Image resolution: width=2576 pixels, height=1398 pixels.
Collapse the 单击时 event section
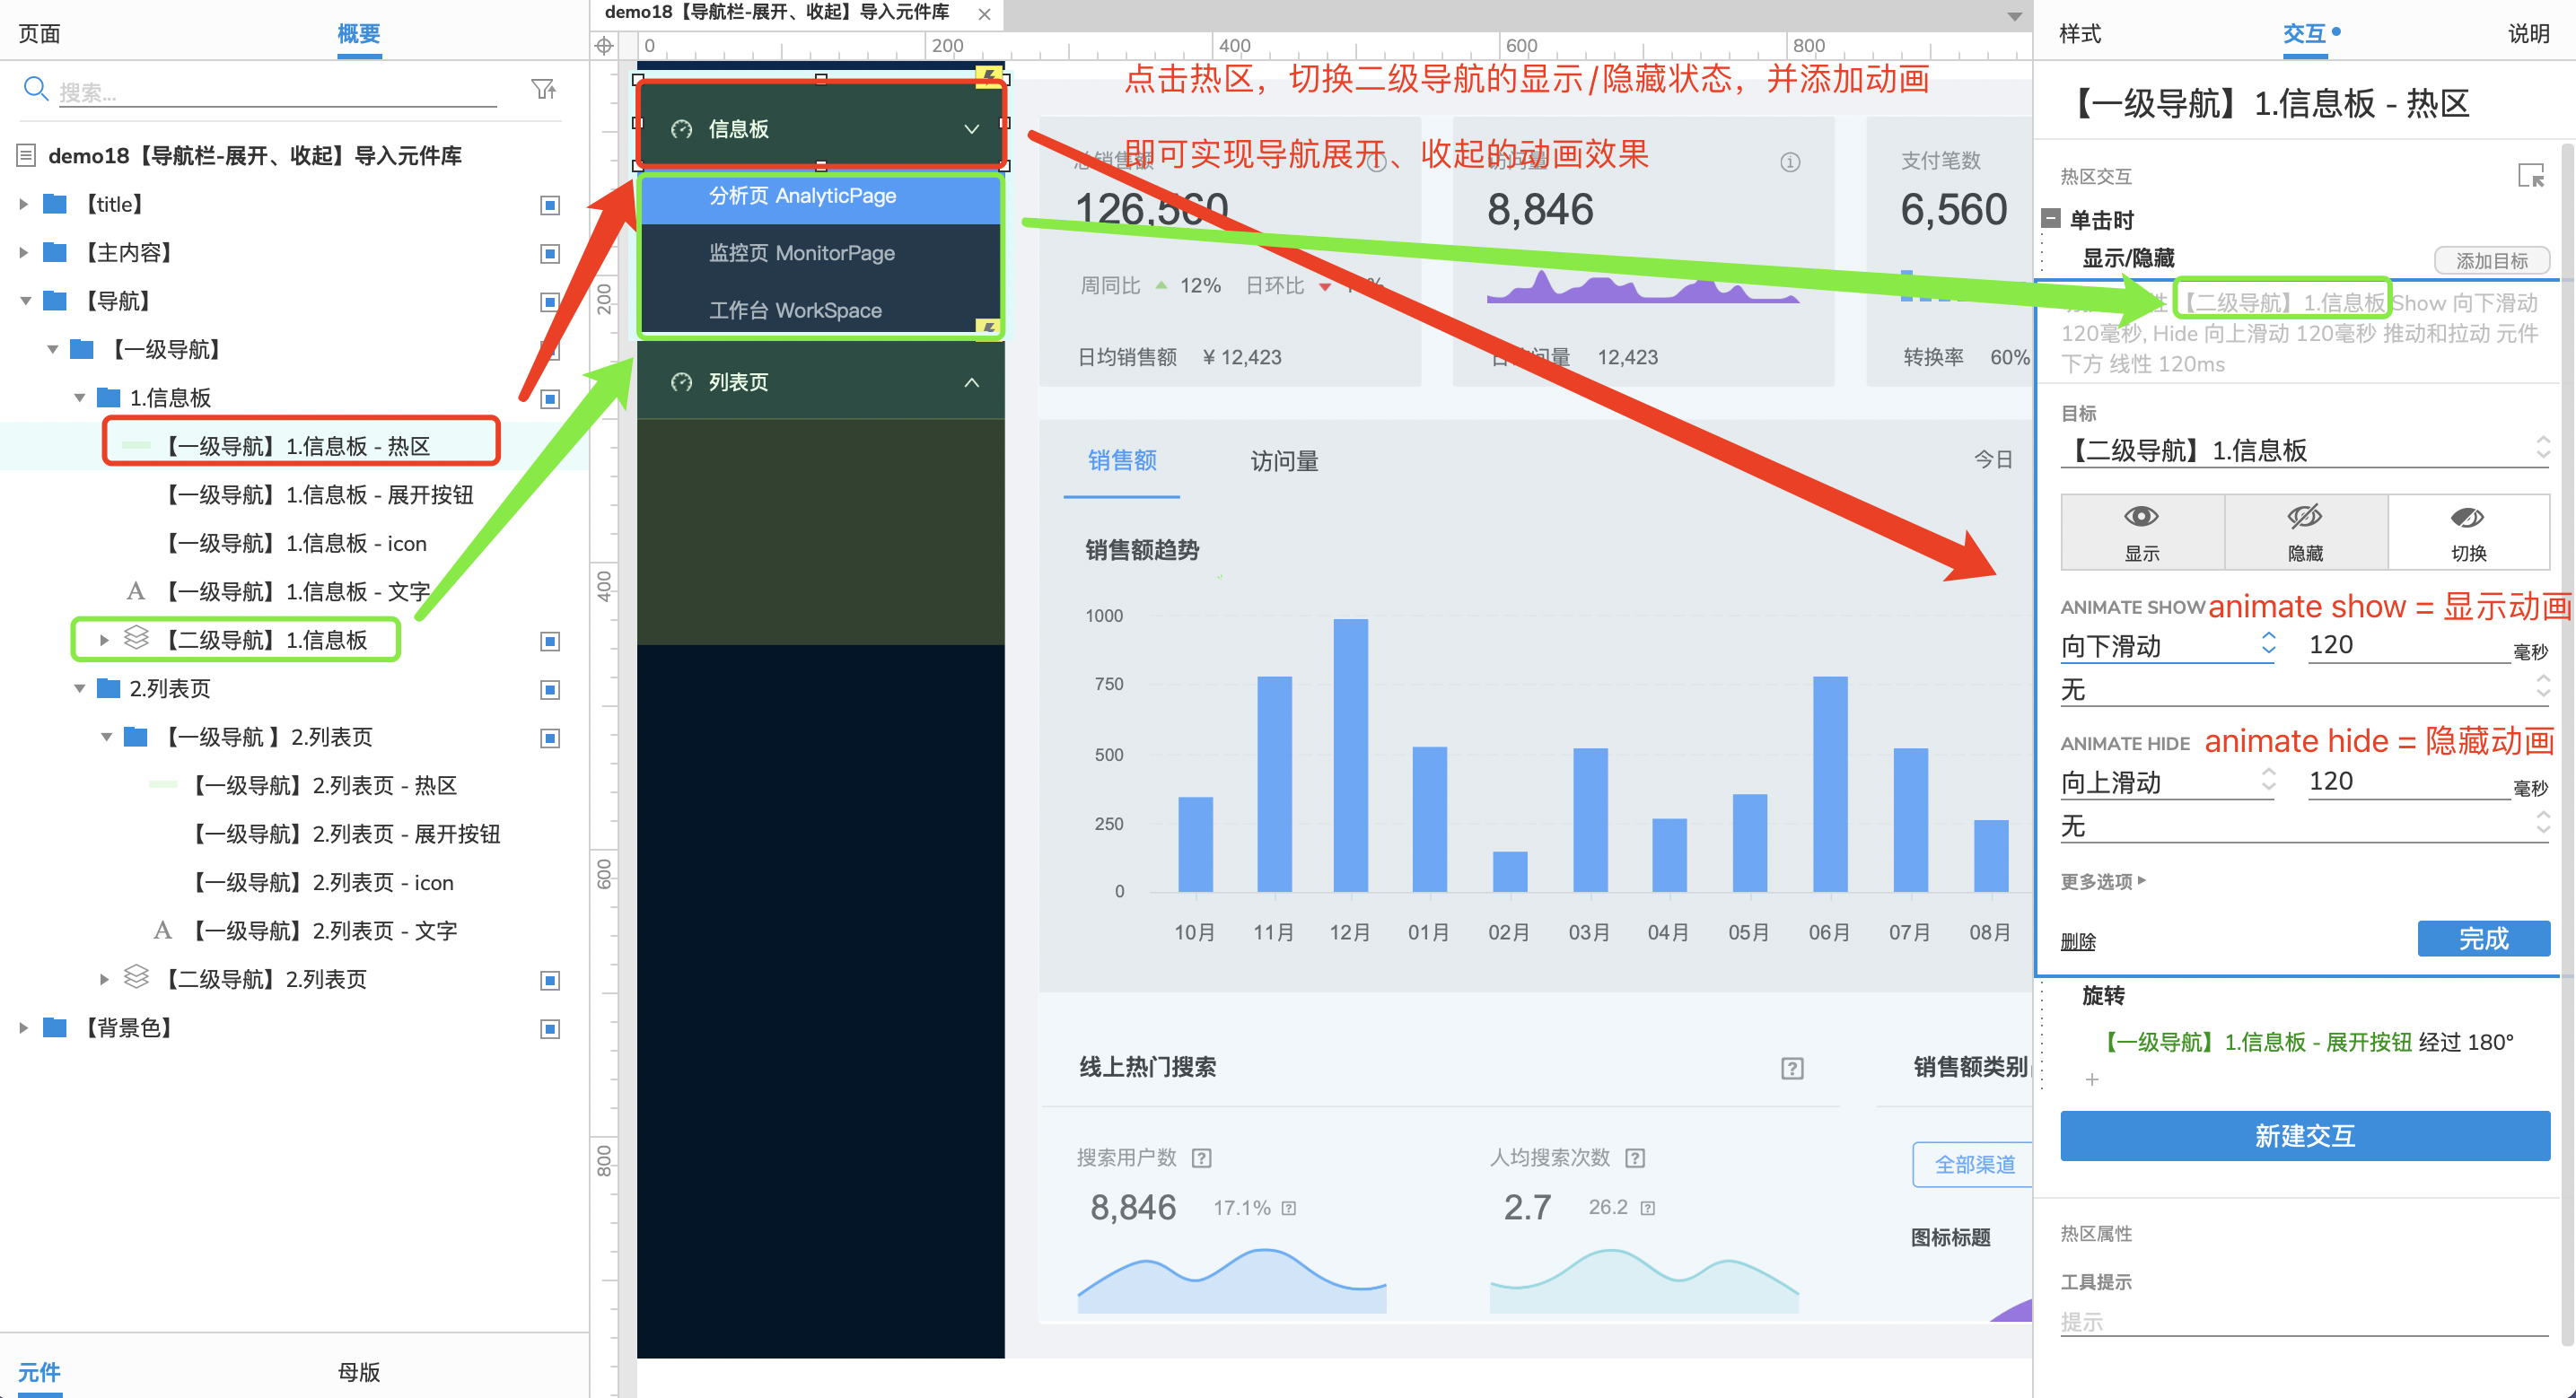tap(2051, 219)
